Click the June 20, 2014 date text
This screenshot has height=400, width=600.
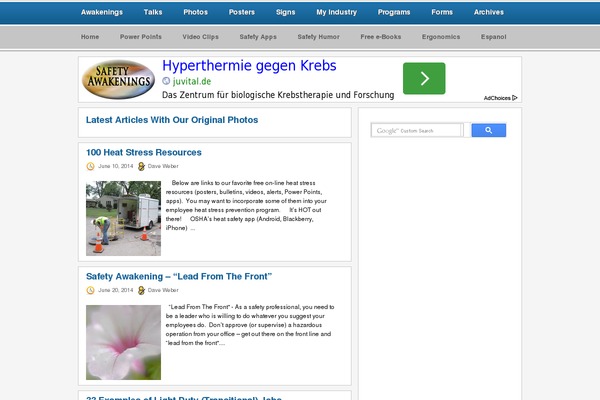[x=116, y=290]
